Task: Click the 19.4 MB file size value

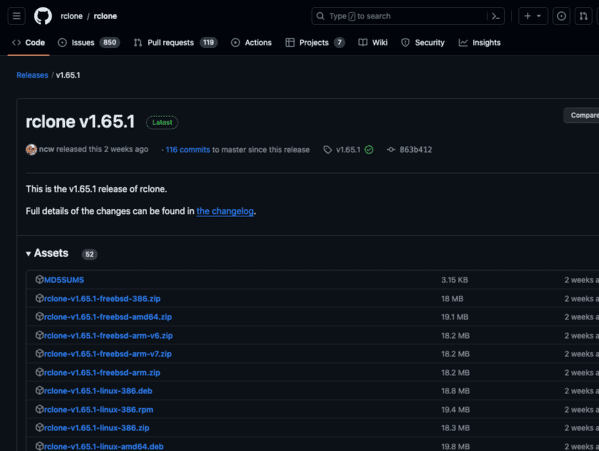Action: tap(455, 410)
